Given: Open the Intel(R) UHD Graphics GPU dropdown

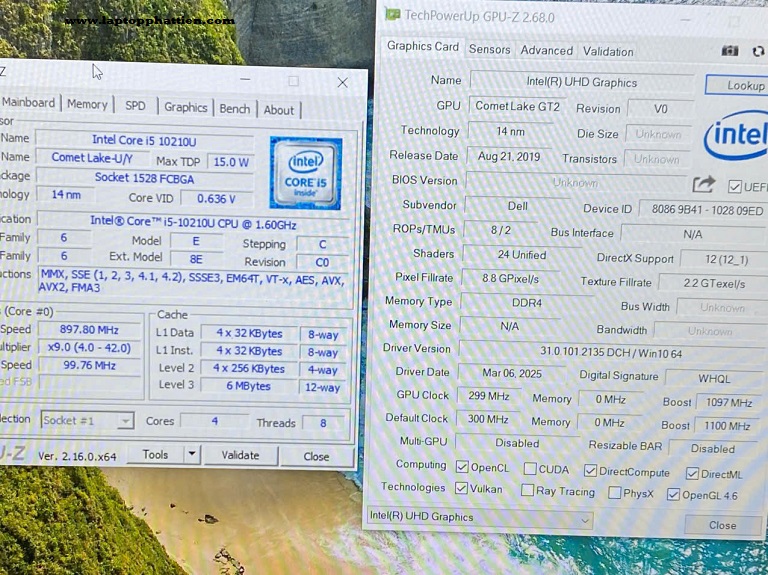Looking at the screenshot, I should click(479, 518).
